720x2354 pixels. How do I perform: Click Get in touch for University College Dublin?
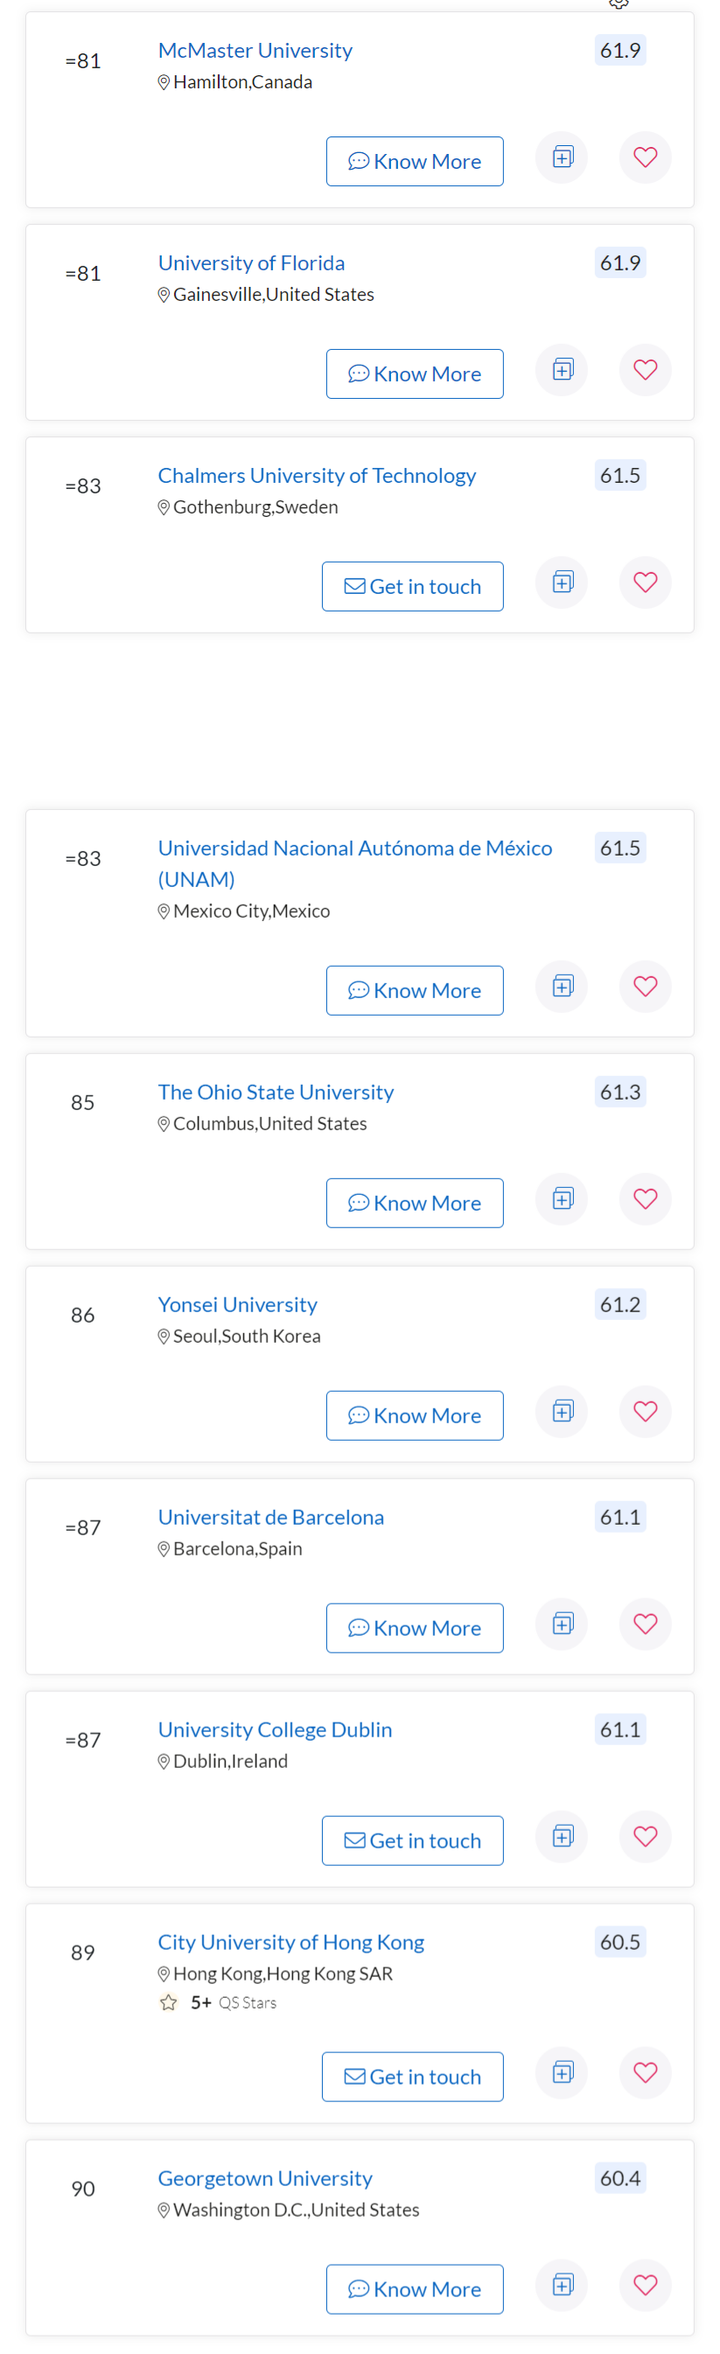point(413,1840)
